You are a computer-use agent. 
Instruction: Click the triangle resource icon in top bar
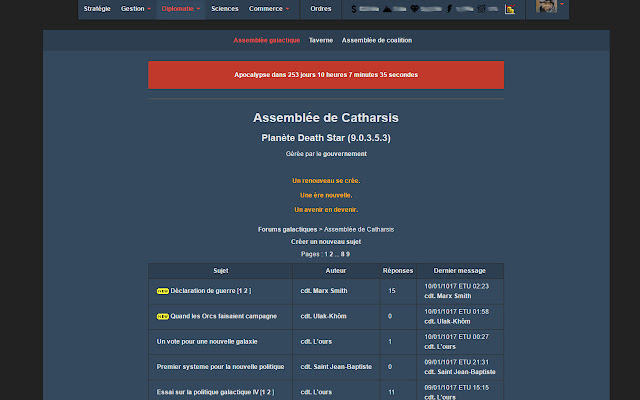[387, 8]
